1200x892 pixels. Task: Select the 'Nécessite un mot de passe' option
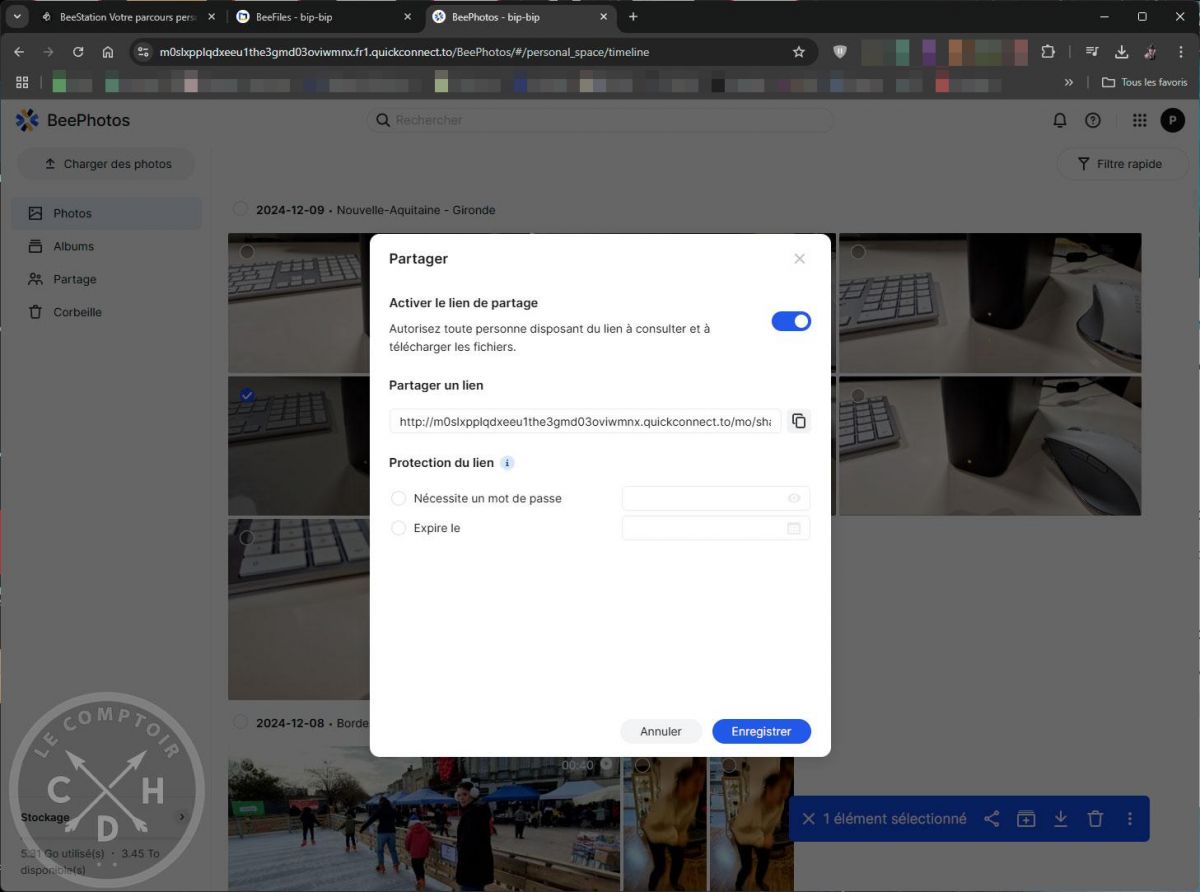point(399,498)
